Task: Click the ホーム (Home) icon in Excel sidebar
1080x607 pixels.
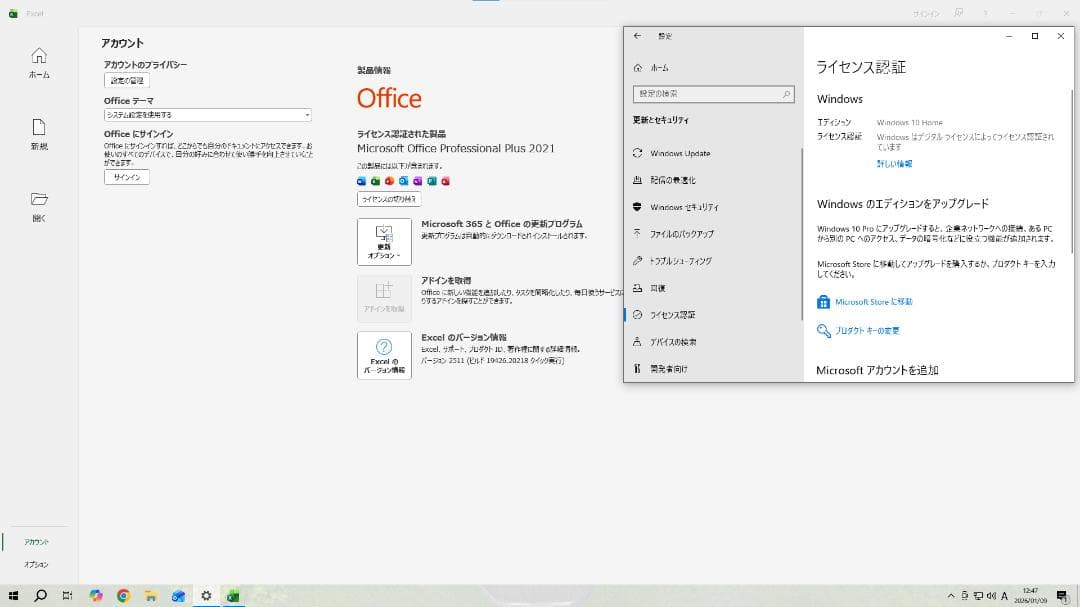Action: coord(38,56)
